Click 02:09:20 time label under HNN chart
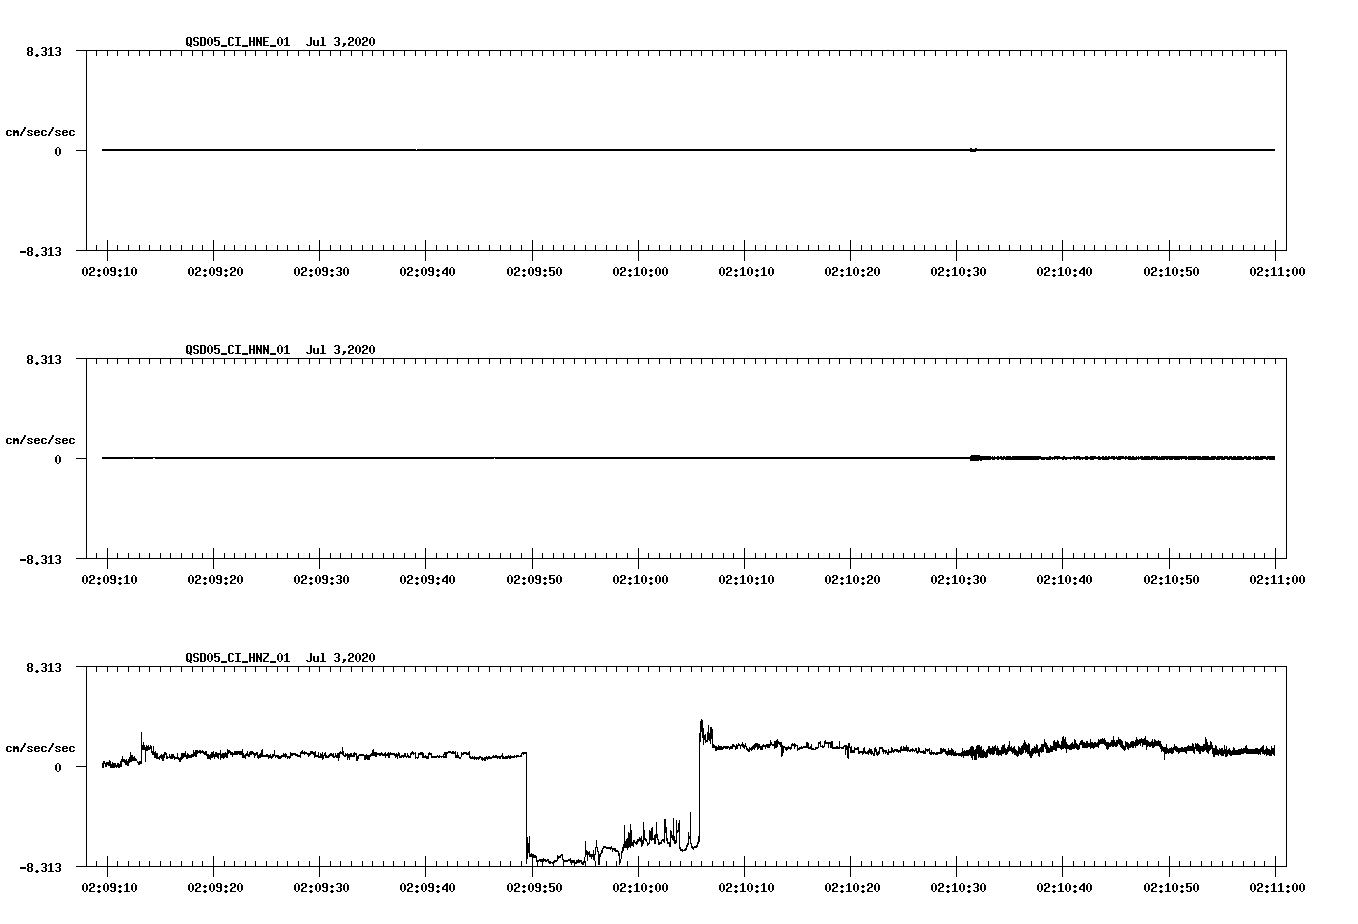 click(214, 579)
